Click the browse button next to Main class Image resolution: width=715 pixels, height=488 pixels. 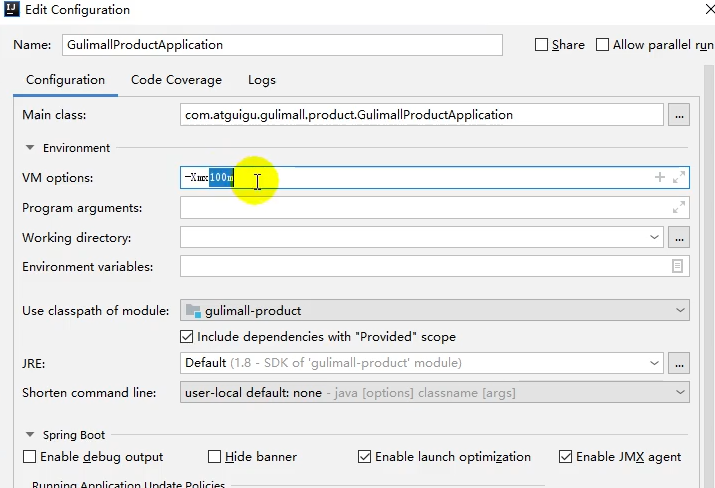679,115
